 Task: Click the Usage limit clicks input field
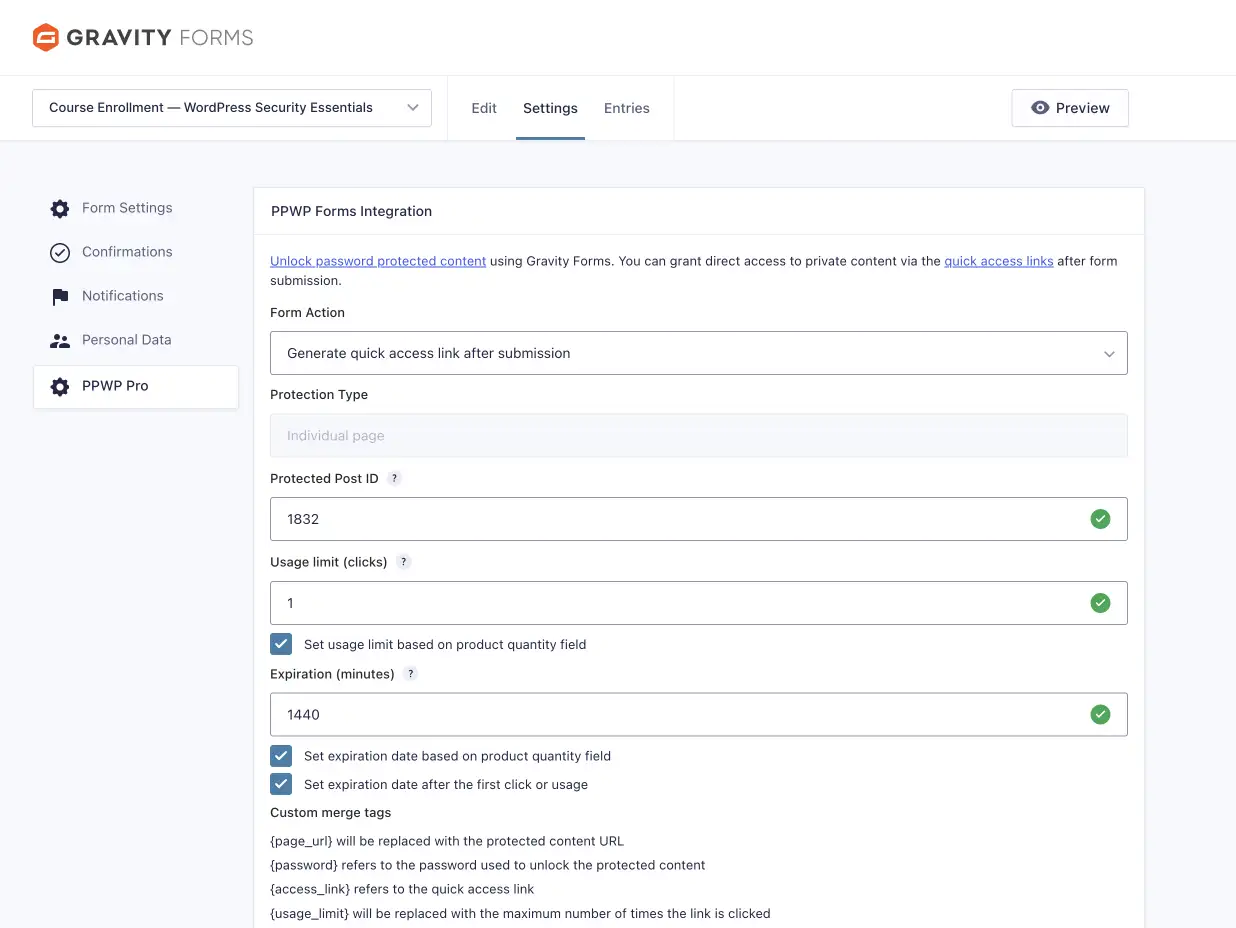coord(699,603)
